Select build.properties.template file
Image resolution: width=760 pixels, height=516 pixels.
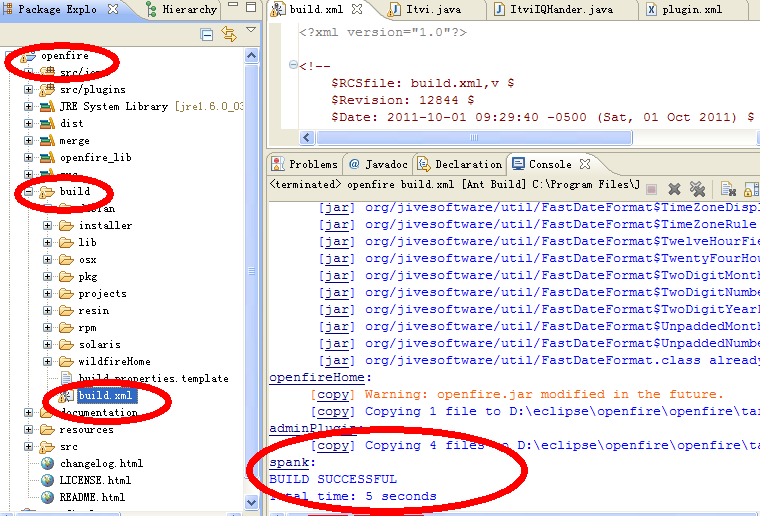click(153, 378)
